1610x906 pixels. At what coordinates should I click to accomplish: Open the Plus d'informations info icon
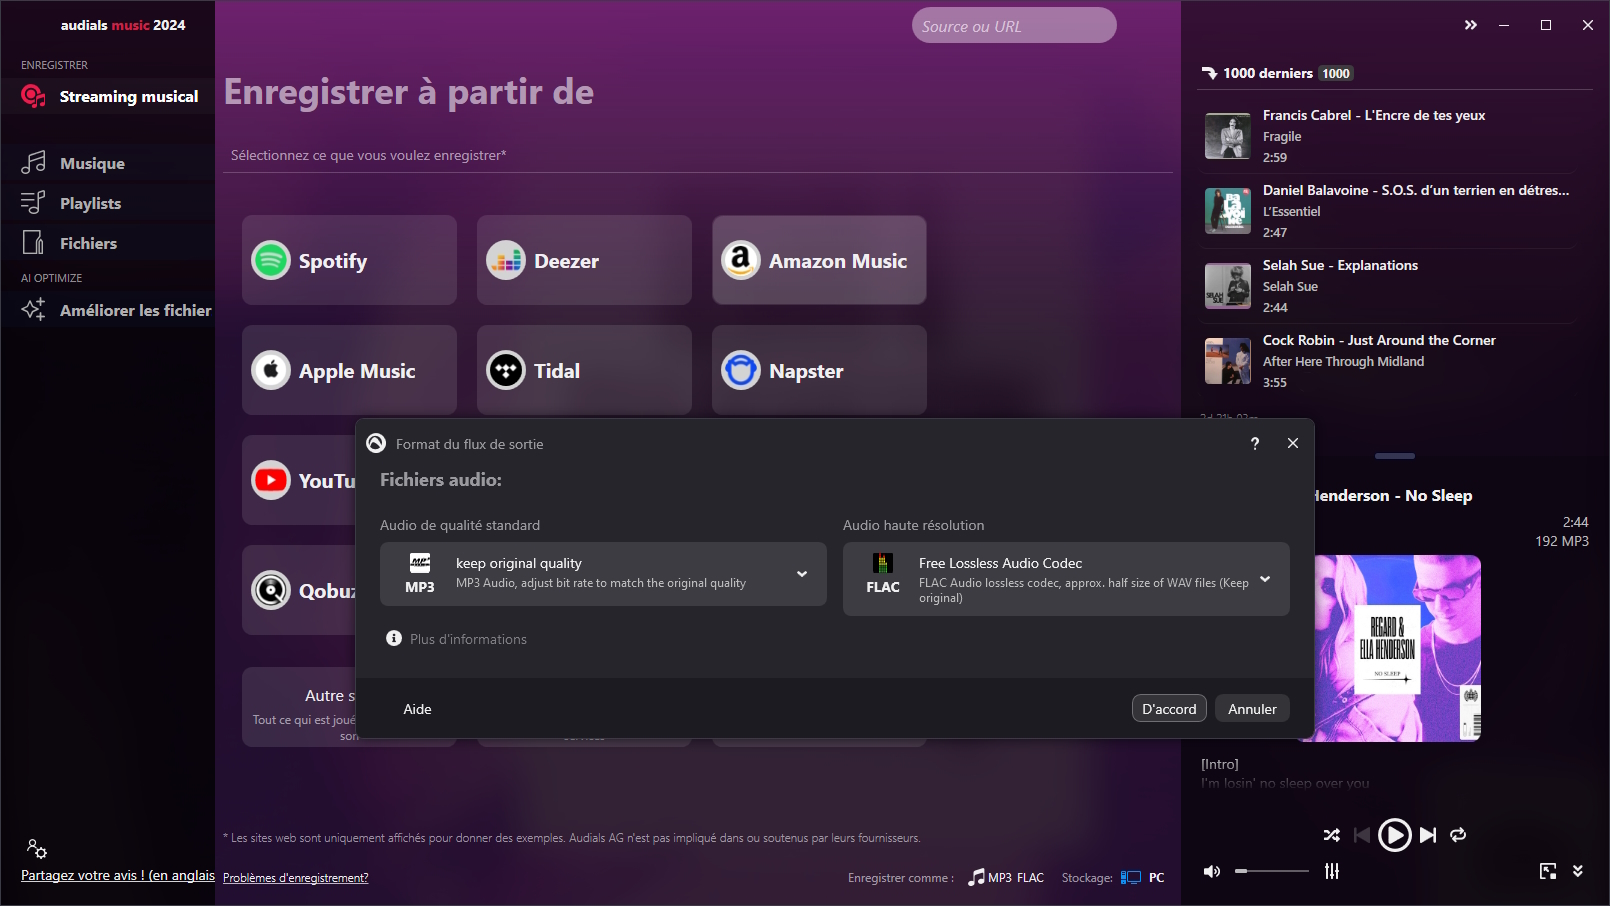394,638
